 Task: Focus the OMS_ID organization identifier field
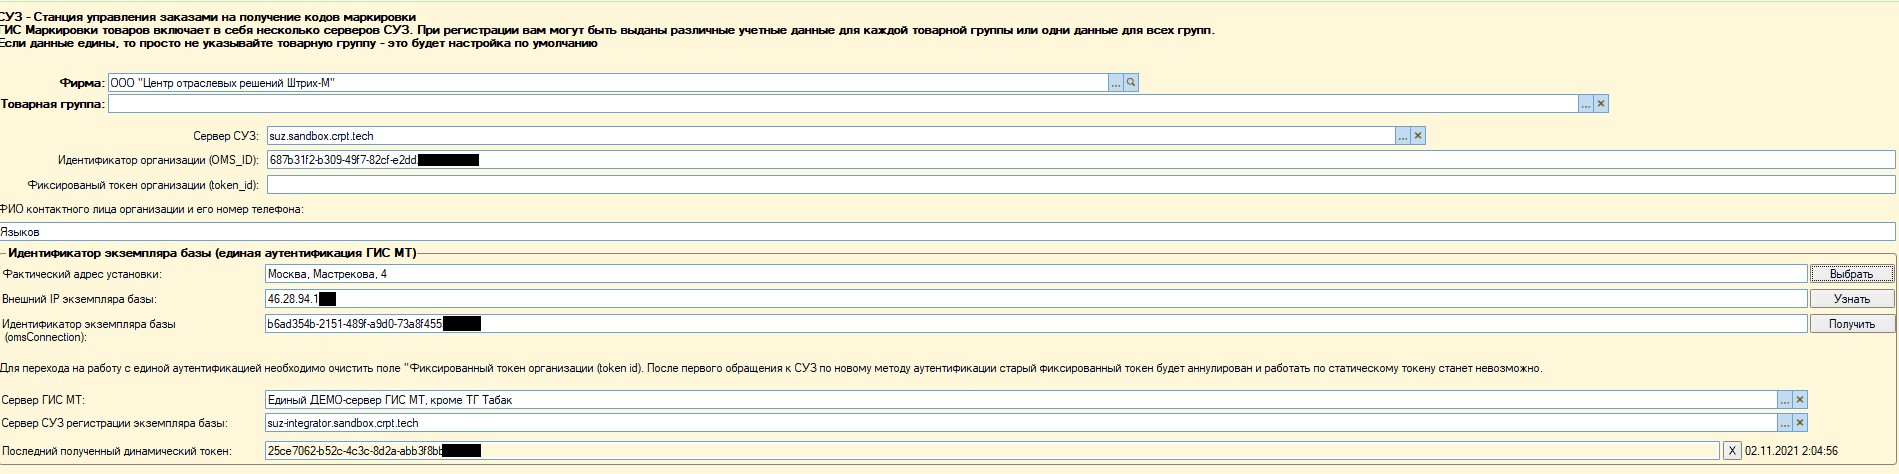(1080, 160)
